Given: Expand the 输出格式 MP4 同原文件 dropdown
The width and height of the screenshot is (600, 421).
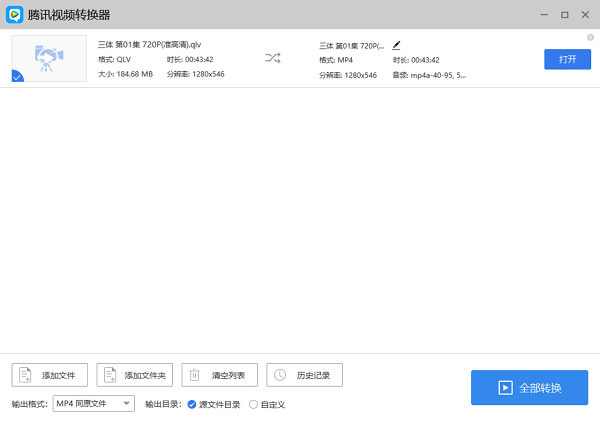Looking at the screenshot, I should [x=94, y=403].
